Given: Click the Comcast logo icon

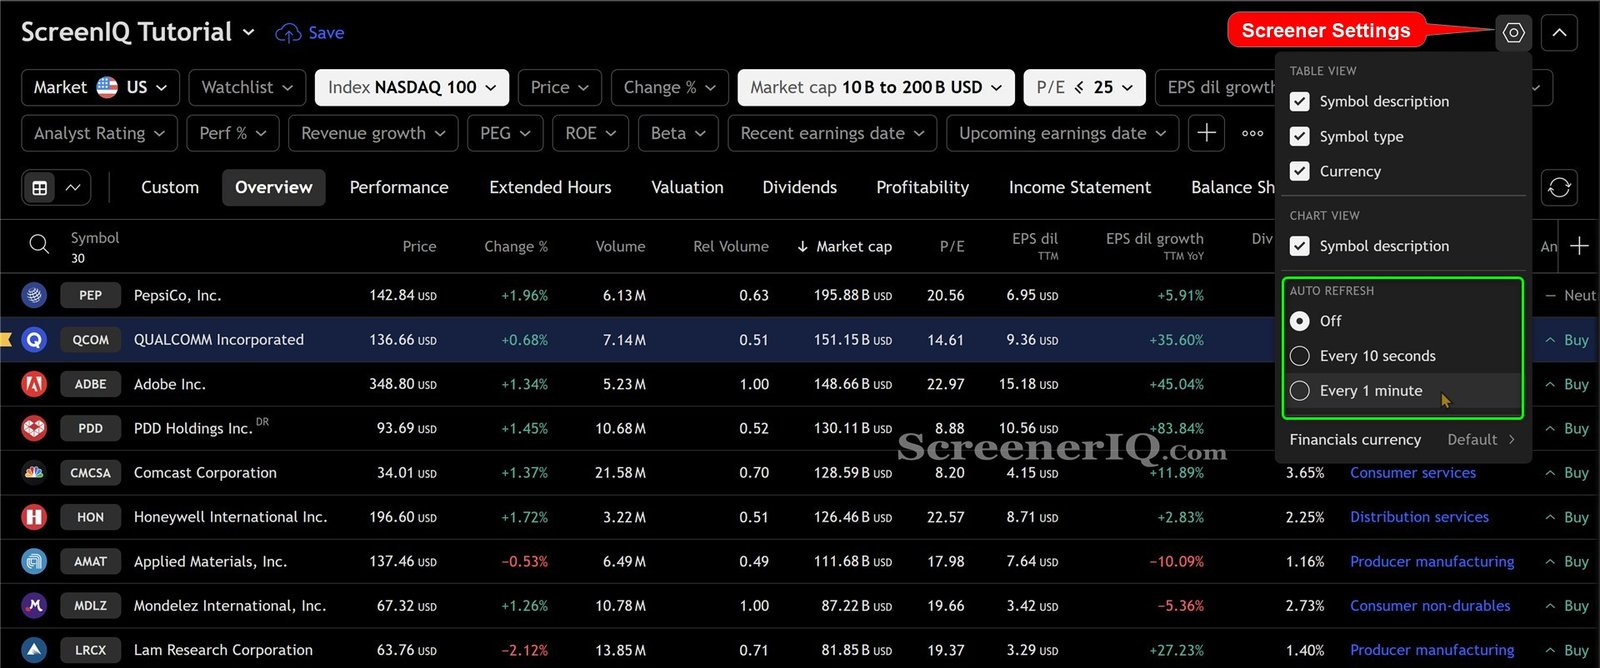Looking at the screenshot, I should coord(34,472).
